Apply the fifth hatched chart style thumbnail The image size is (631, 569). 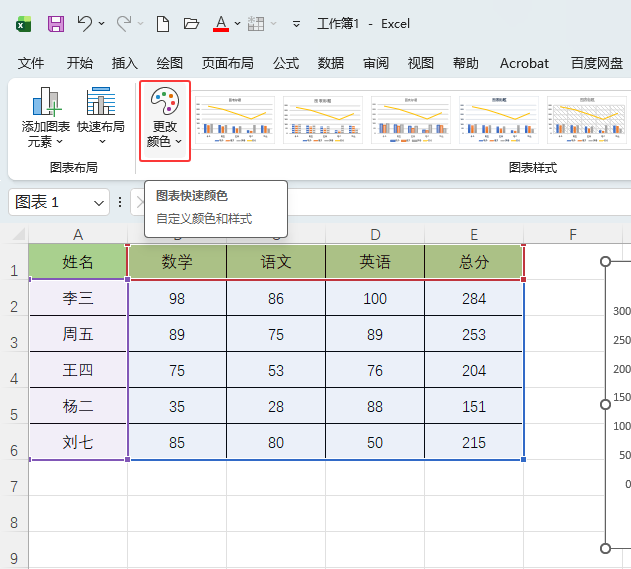(587, 120)
